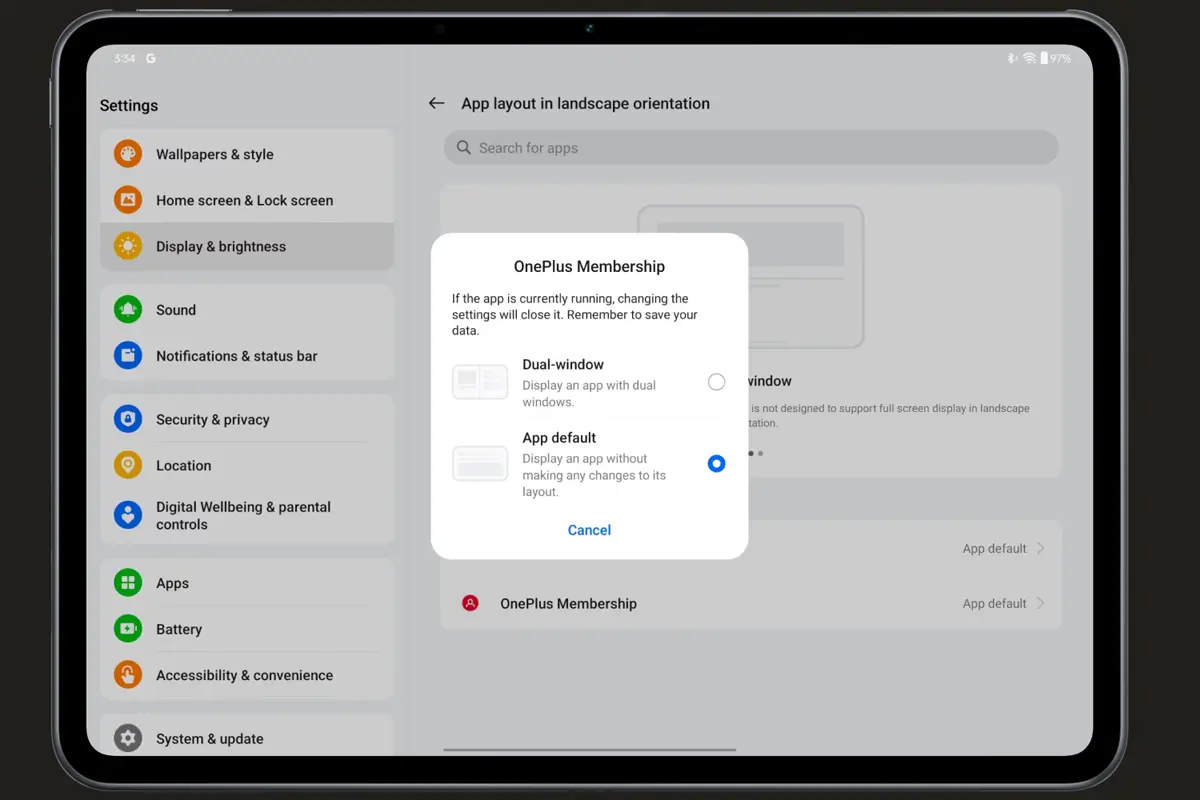Click the App default layout preview thumbnail
Image resolution: width=1200 pixels, height=800 pixels.
pos(480,464)
